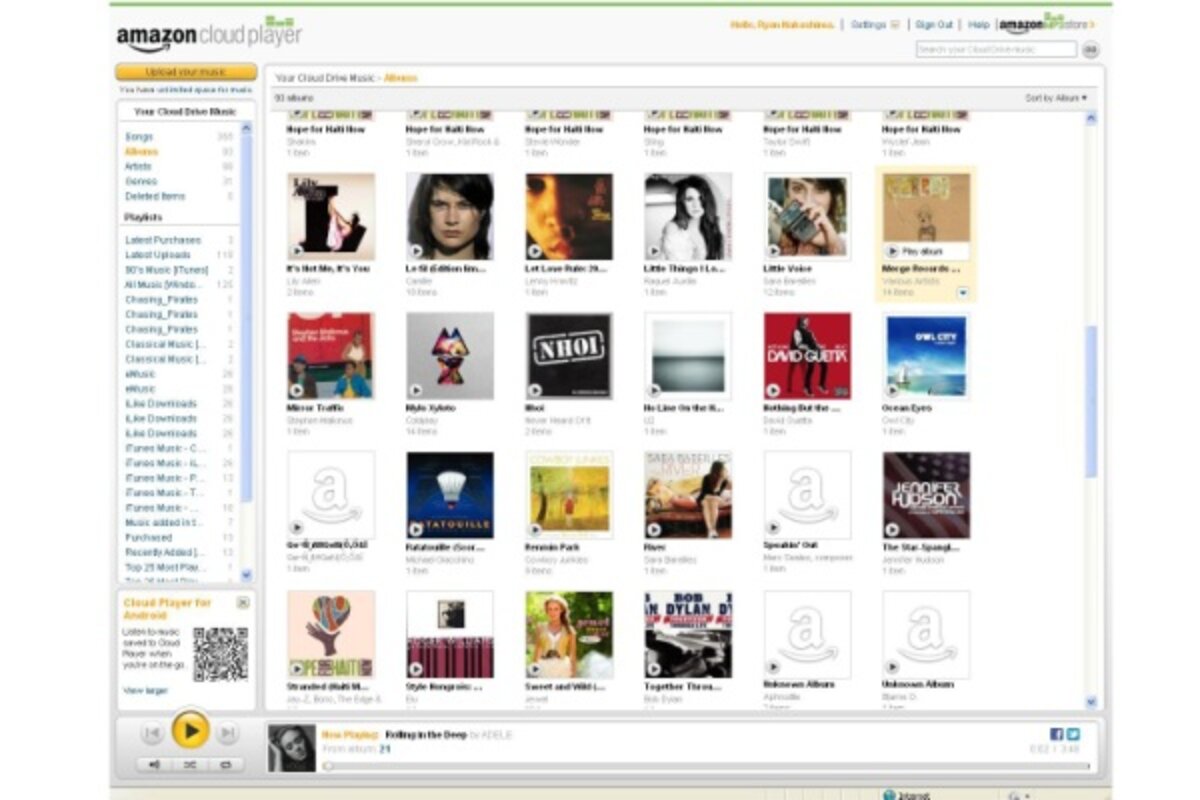The width and height of the screenshot is (1200, 800).
Task: Open the 90's Music playlist
Action: (x=166, y=270)
